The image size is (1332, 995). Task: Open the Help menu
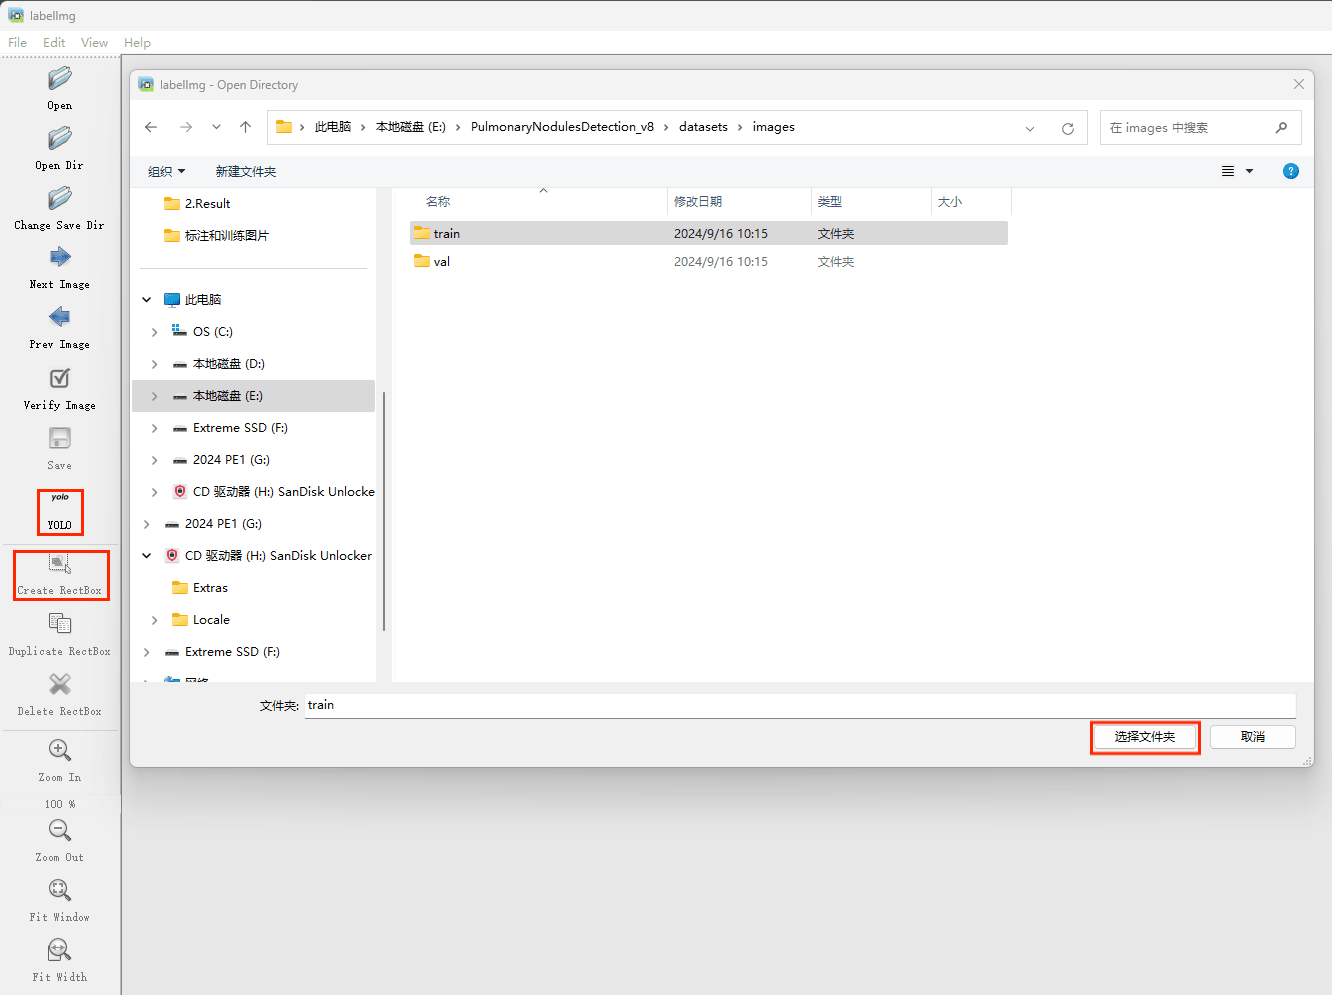(137, 43)
